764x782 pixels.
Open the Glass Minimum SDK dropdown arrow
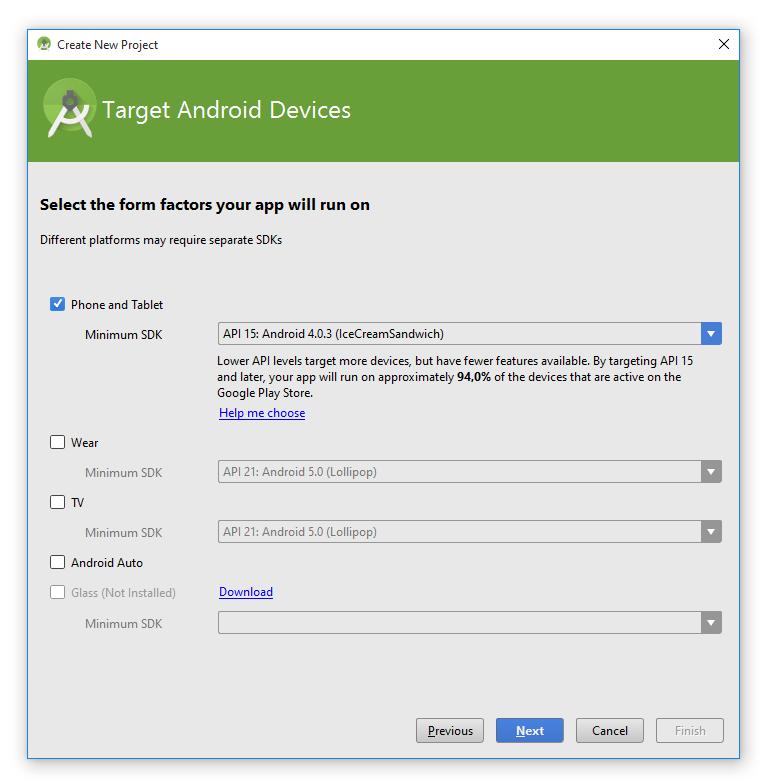(x=711, y=623)
